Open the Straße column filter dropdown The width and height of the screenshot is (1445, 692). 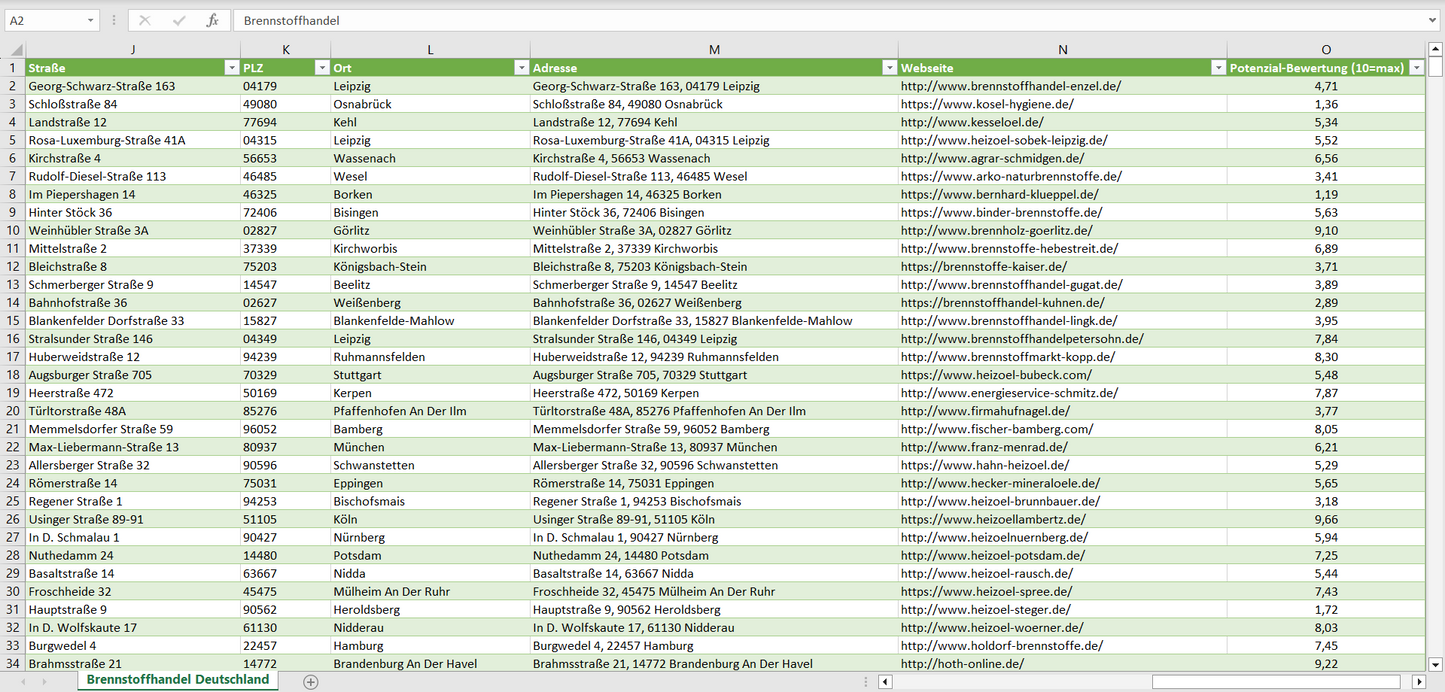pyautogui.click(x=231, y=68)
